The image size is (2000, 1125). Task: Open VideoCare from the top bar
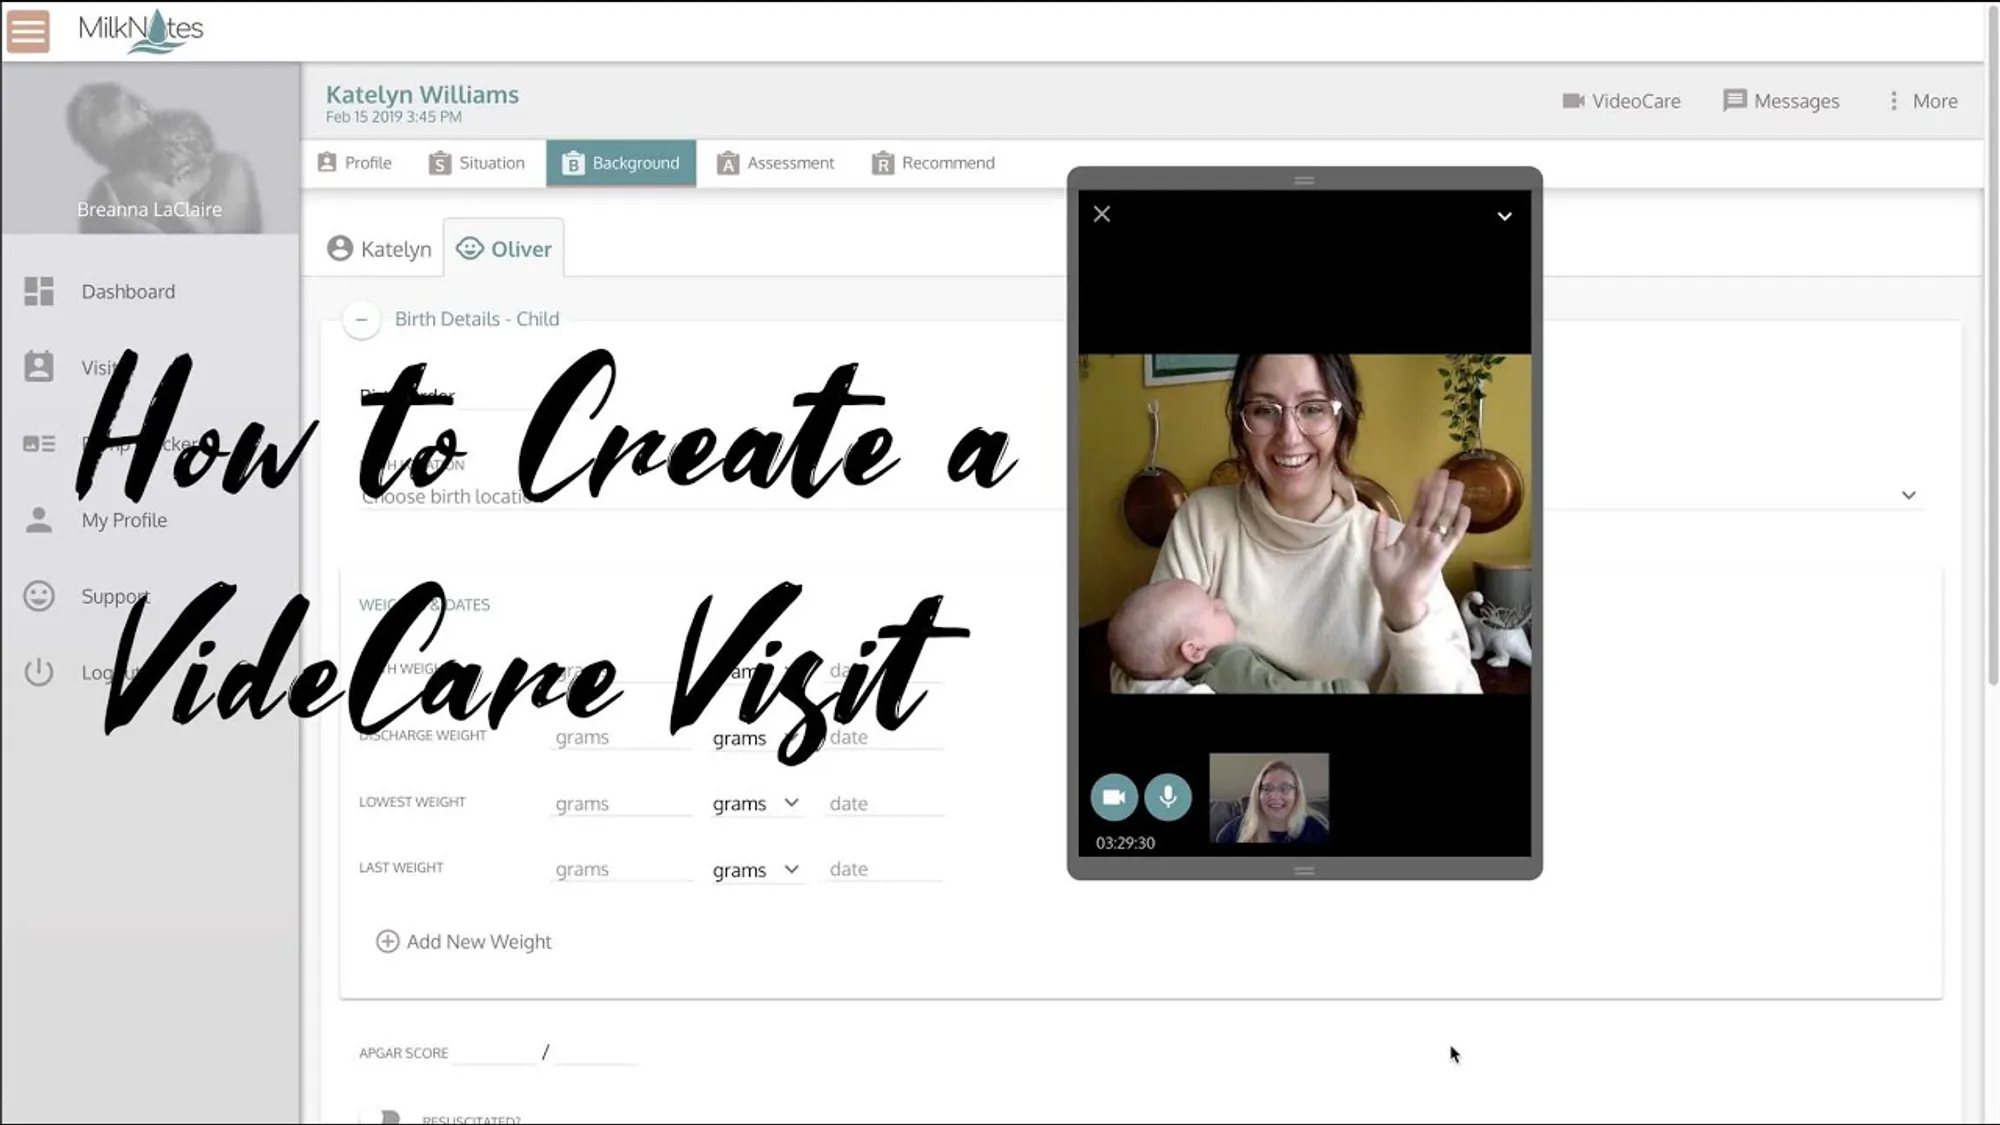coord(1620,101)
